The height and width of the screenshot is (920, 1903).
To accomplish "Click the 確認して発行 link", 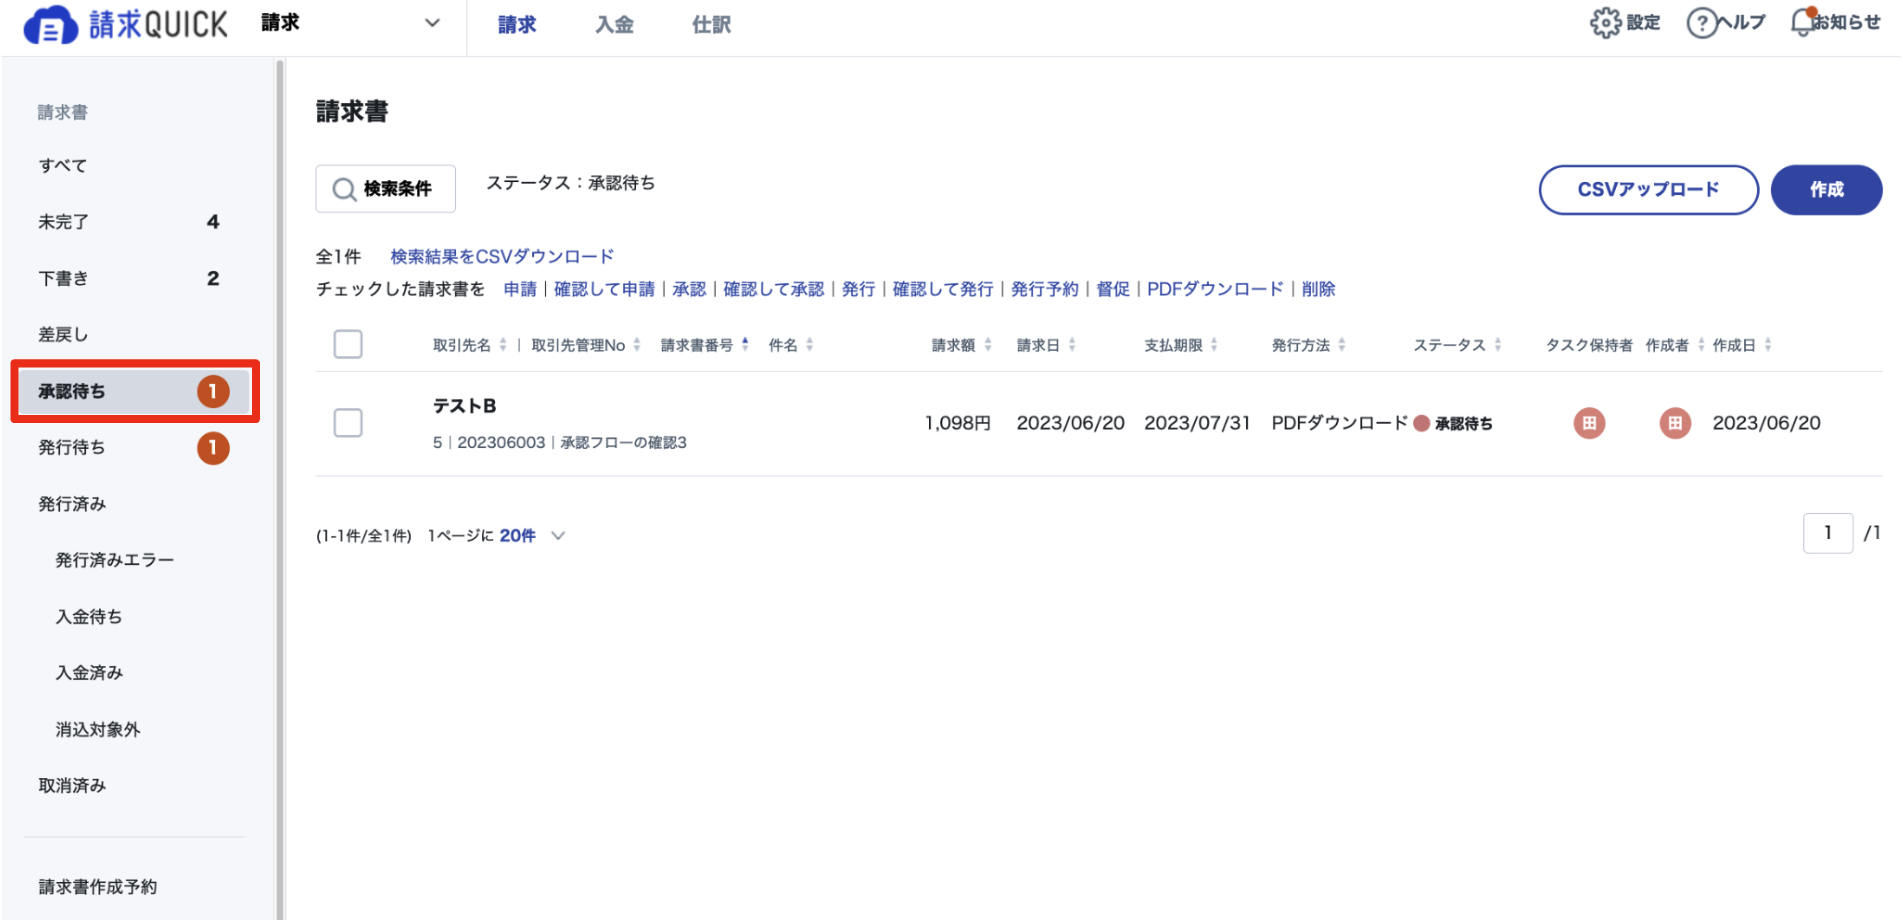I will (943, 289).
